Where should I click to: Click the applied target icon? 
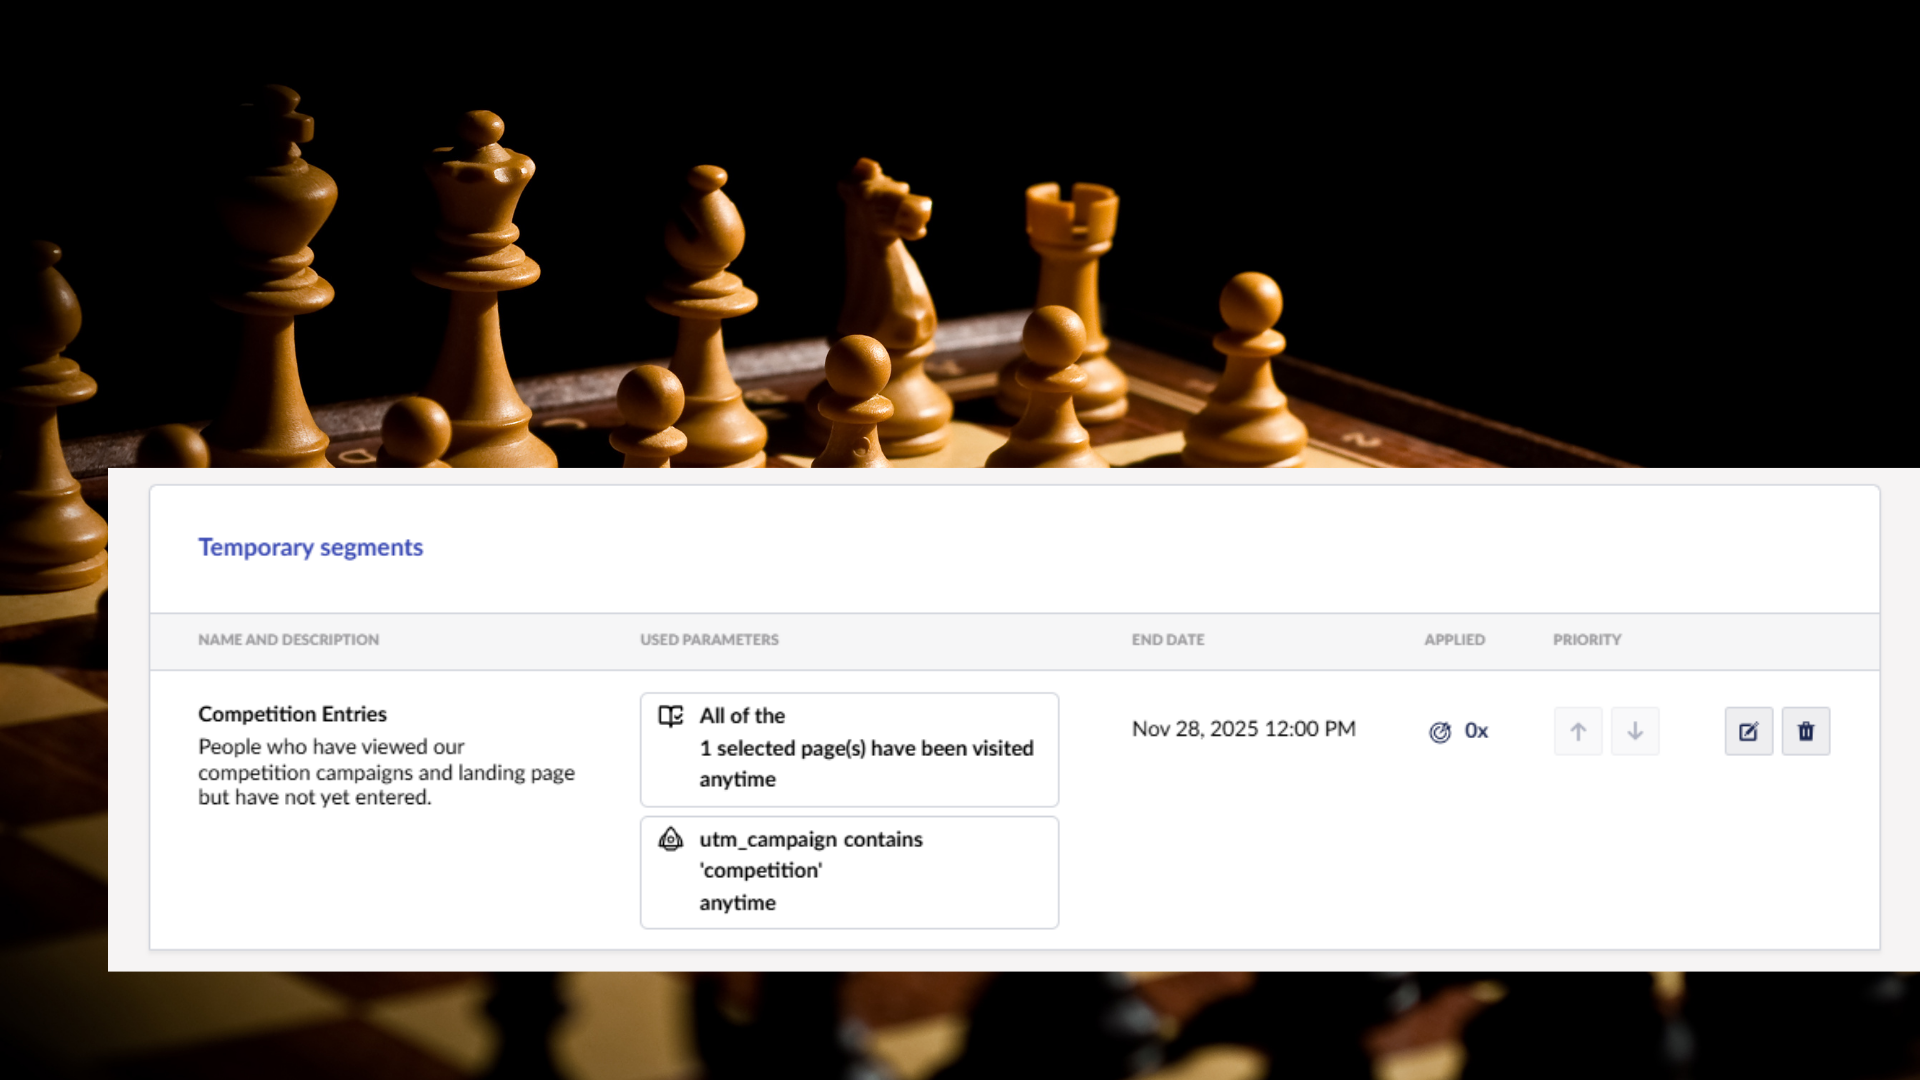coord(1440,732)
